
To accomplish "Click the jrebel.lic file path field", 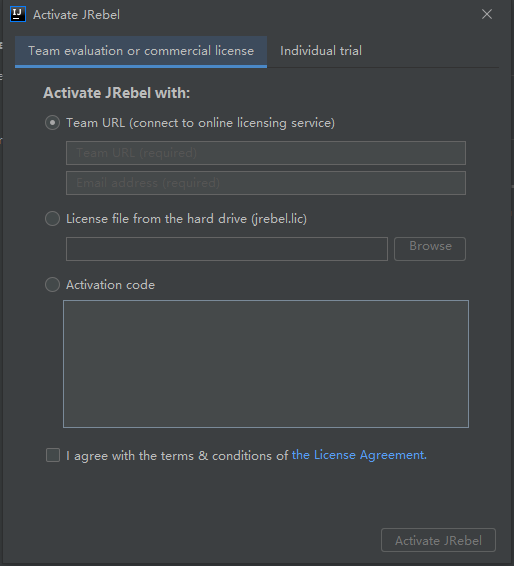I will click(x=227, y=249).
